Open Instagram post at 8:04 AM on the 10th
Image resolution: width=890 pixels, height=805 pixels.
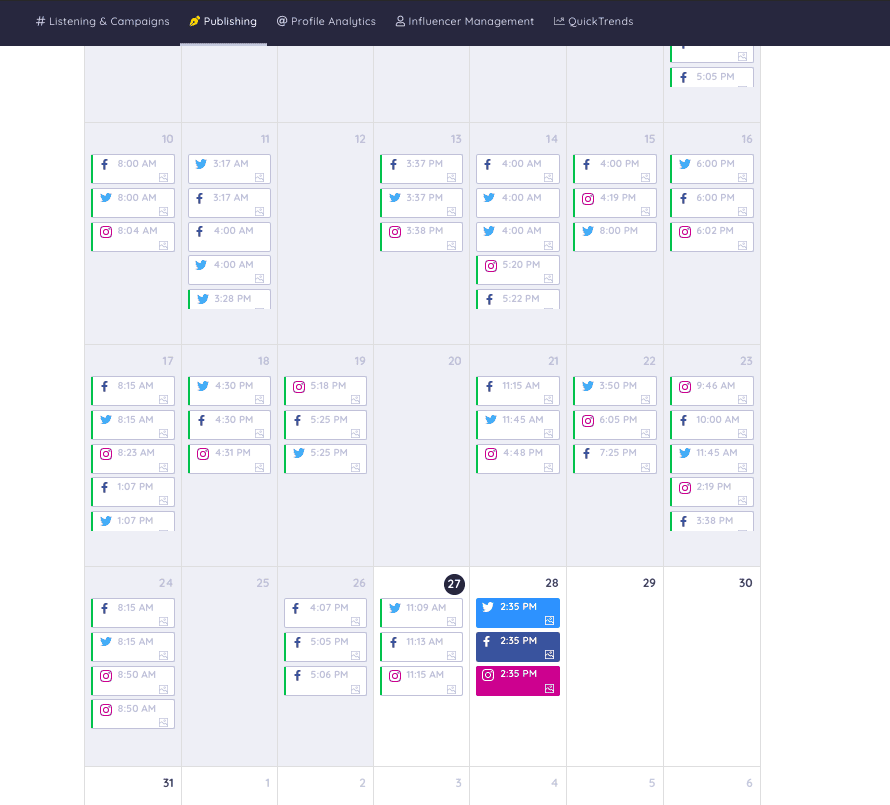(x=133, y=237)
